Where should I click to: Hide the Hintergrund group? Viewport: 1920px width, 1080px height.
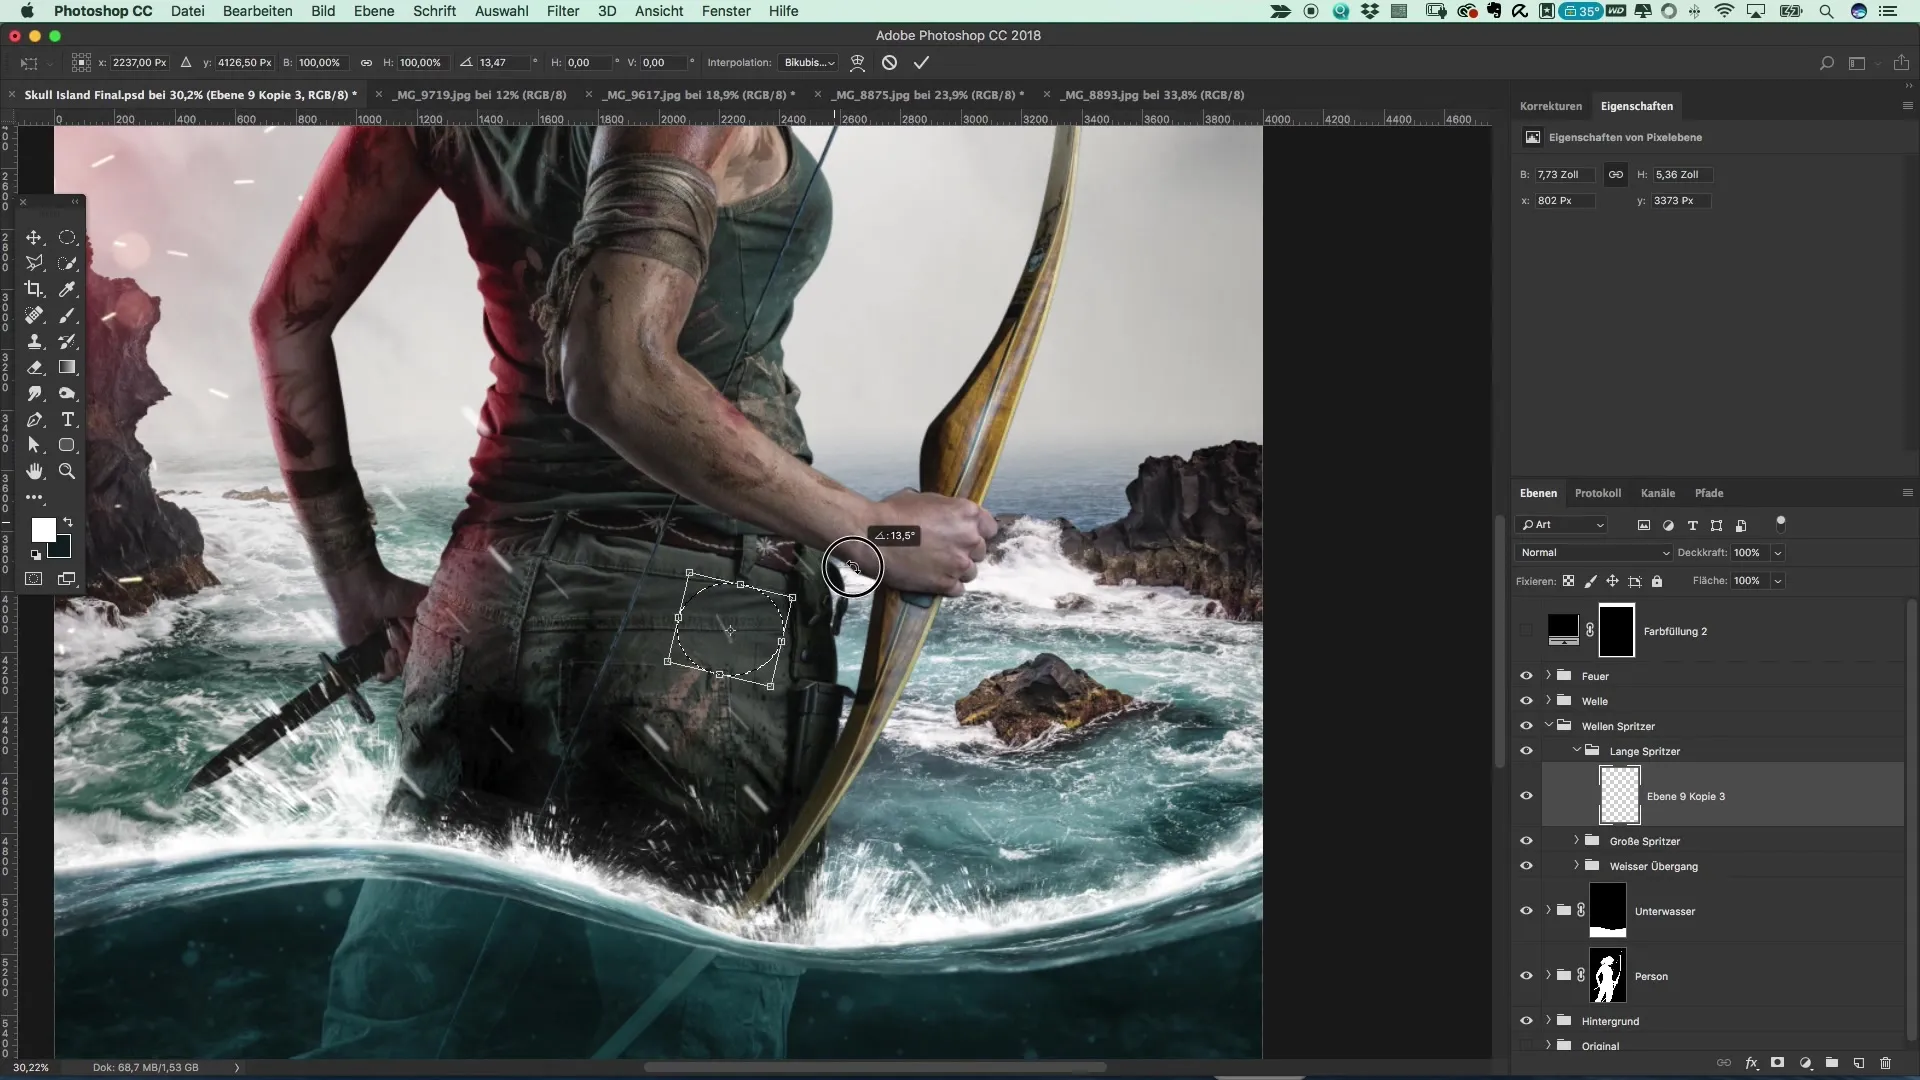coord(1526,1021)
